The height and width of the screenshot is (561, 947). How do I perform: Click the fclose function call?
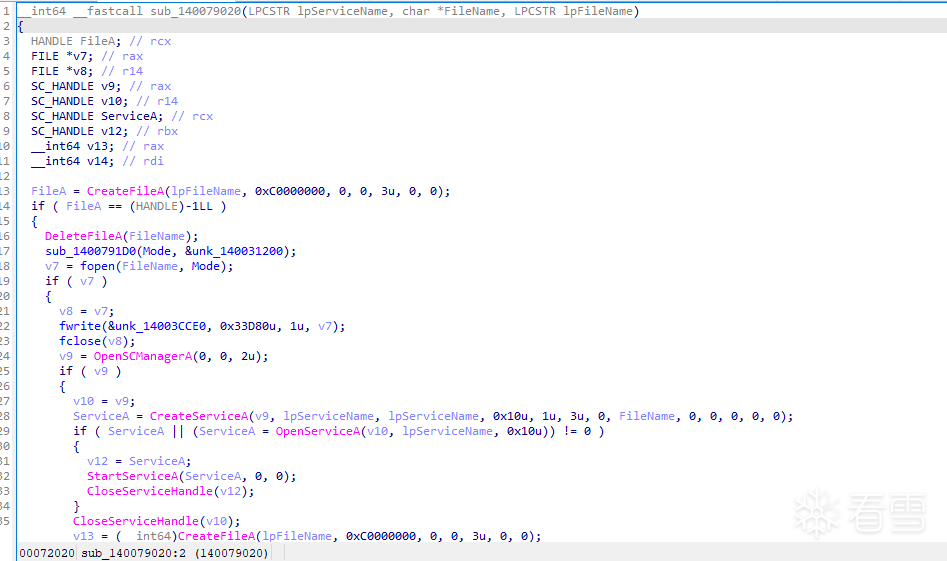(79, 341)
